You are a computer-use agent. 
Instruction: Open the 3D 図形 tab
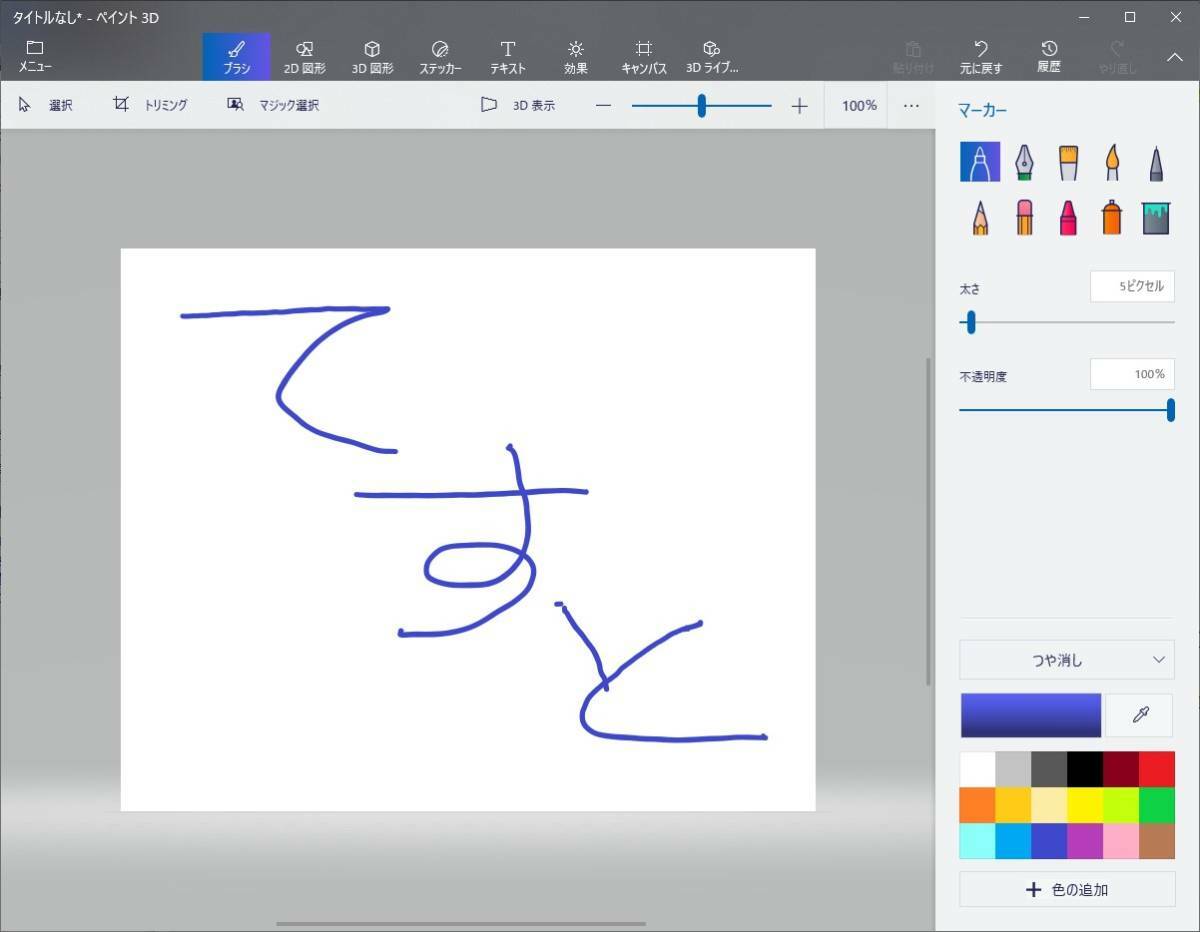372,57
